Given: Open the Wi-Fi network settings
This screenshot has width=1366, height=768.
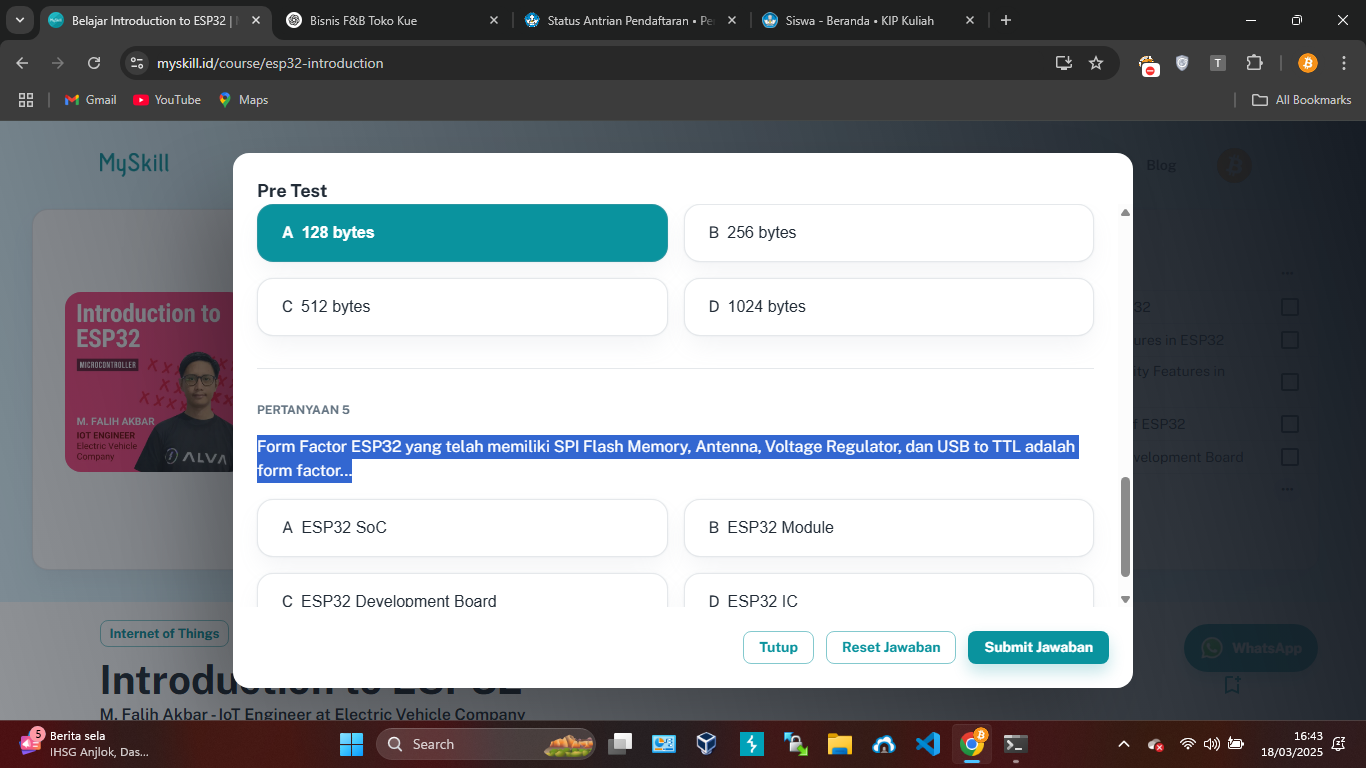Looking at the screenshot, I should point(1188,744).
